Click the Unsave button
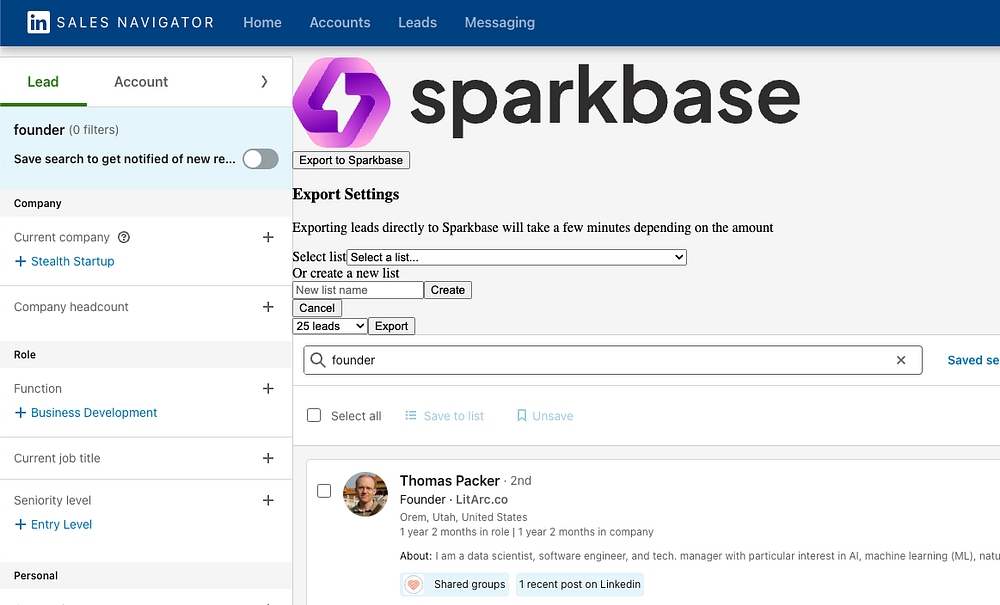Viewport: 1000px width, 605px height. pos(545,416)
